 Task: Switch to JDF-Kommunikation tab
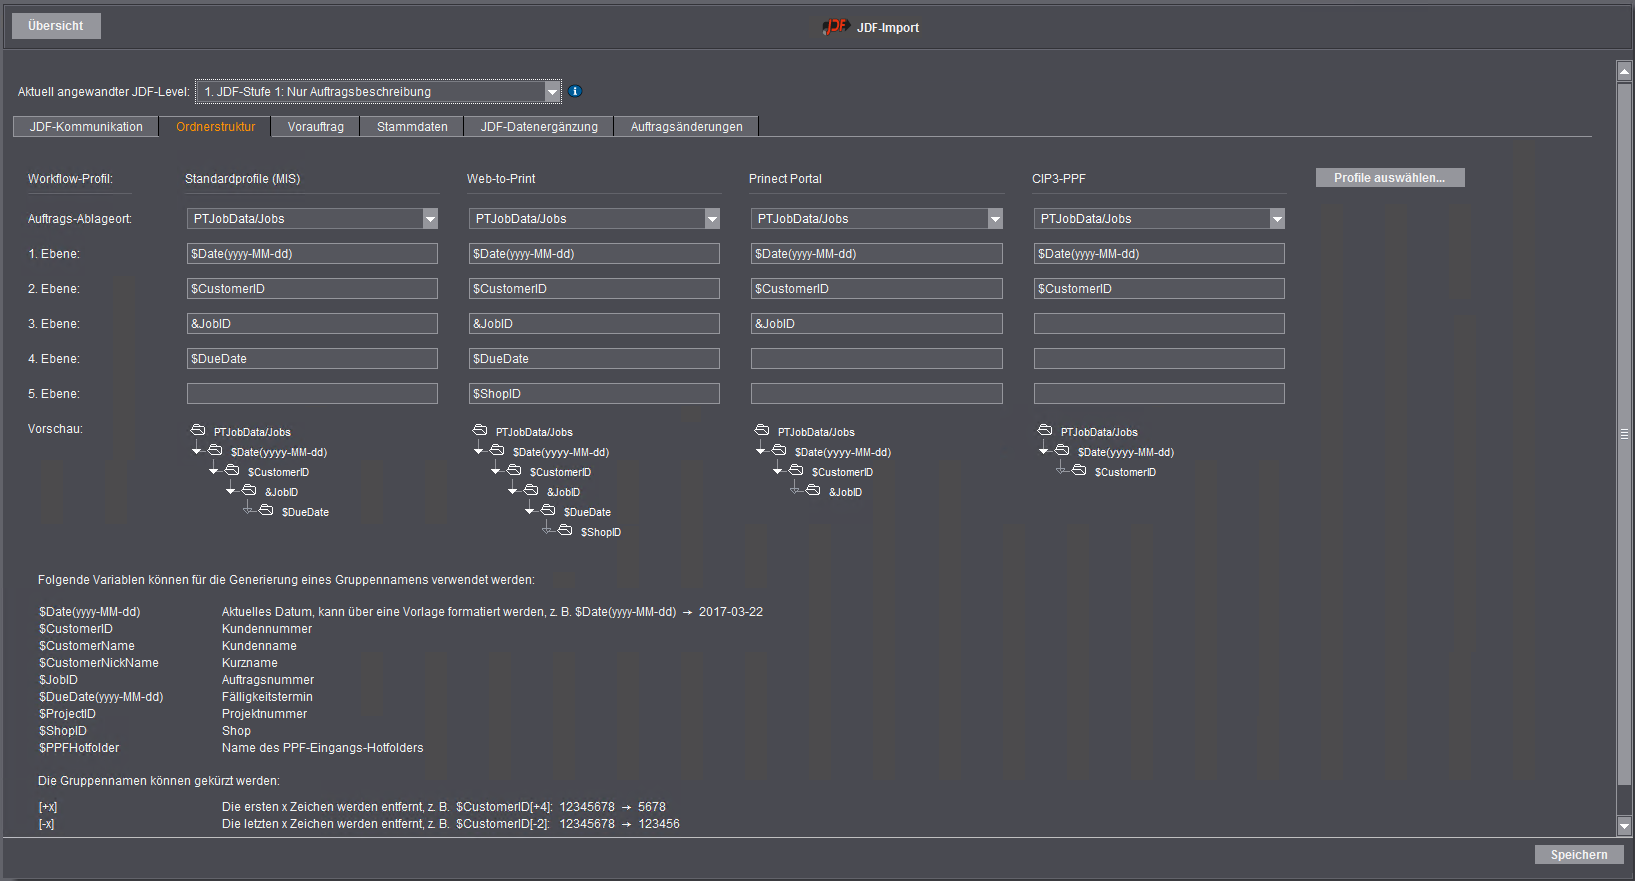pos(86,127)
